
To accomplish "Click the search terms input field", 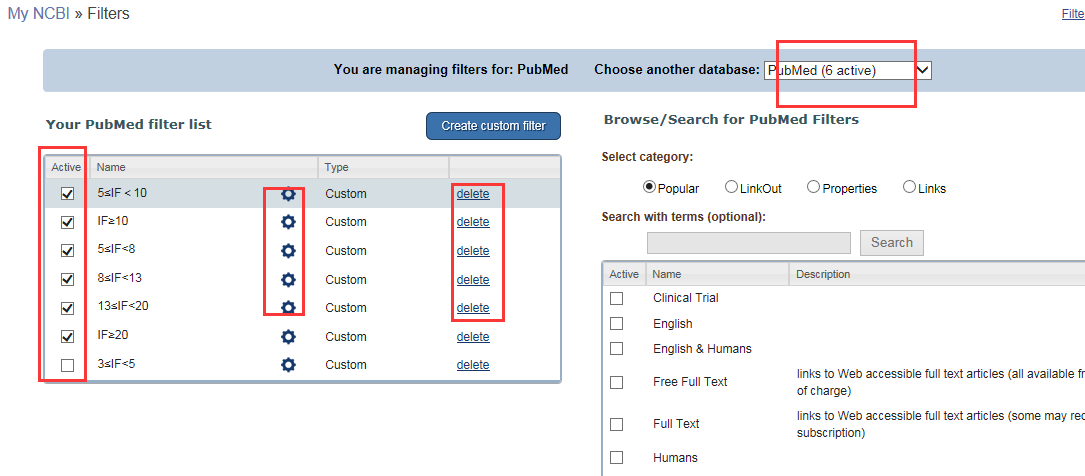I will [748, 243].
